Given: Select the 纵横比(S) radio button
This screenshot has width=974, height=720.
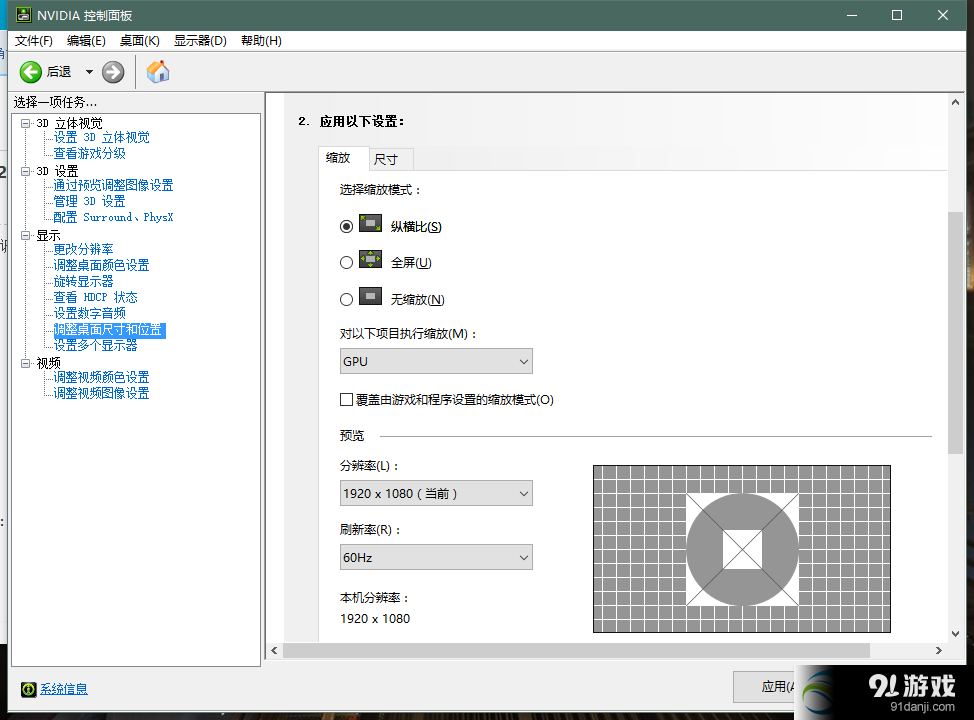Looking at the screenshot, I should point(347,227).
